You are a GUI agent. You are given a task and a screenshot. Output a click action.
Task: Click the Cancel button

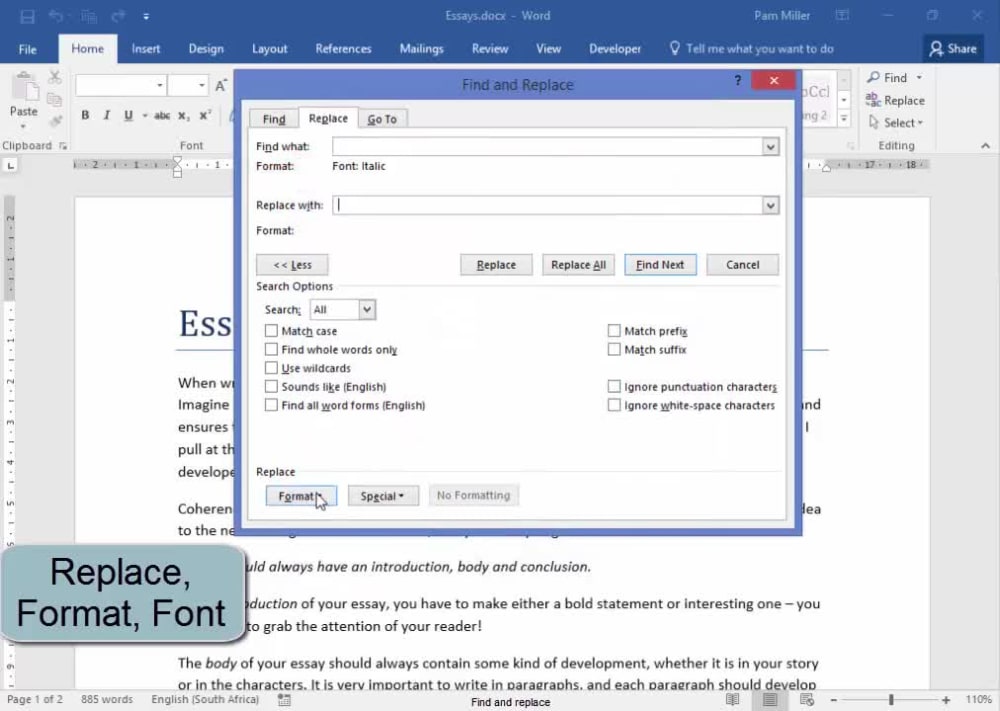742,265
